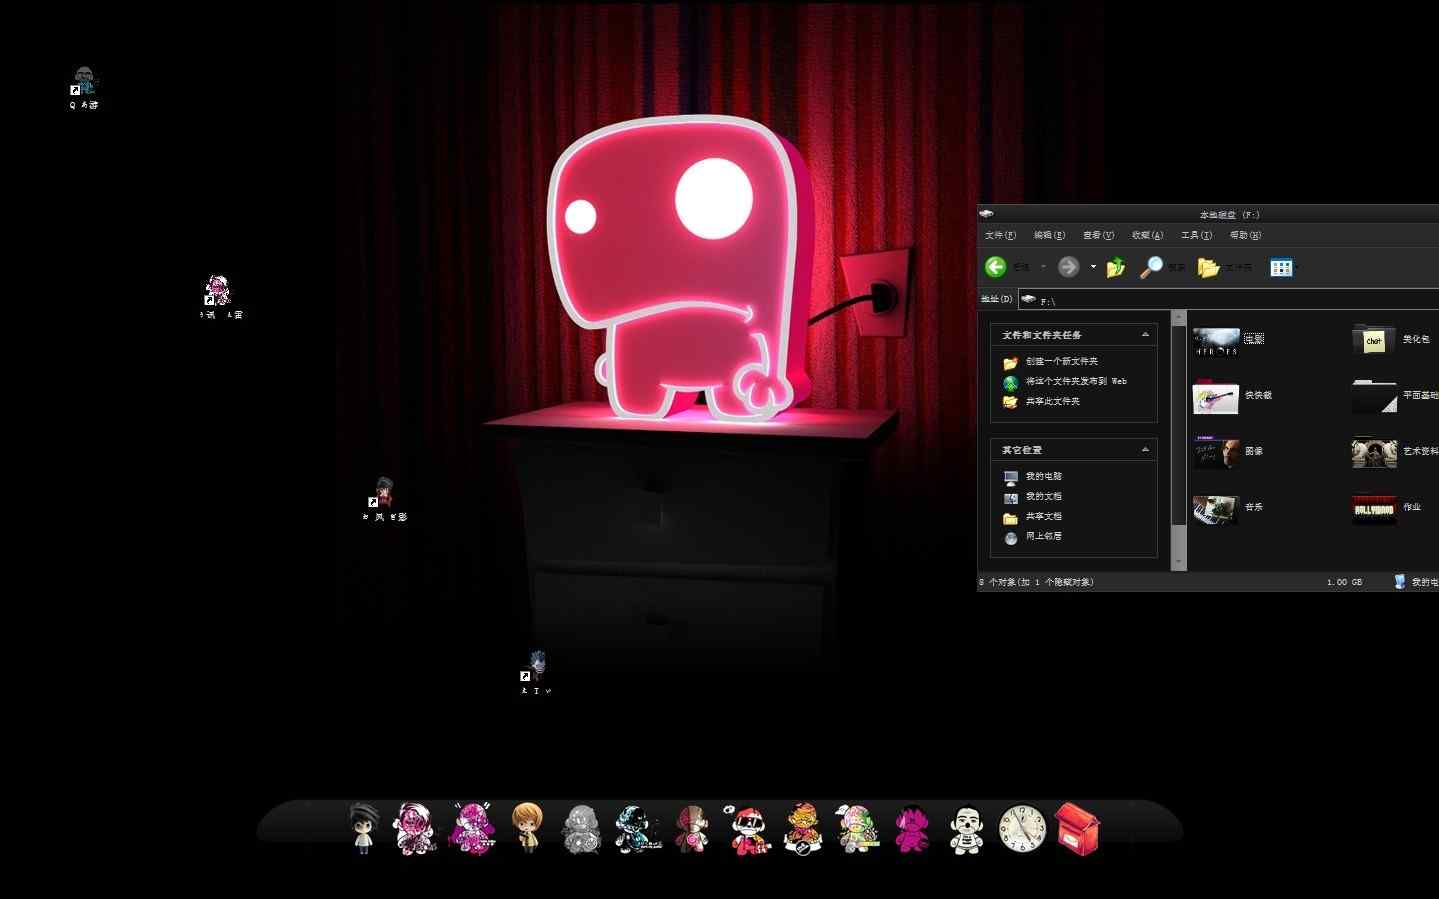Image resolution: width=1439 pixels, height=899 pixels.
Task: Open the 查看(V) menu
Action: point(1098,235)
